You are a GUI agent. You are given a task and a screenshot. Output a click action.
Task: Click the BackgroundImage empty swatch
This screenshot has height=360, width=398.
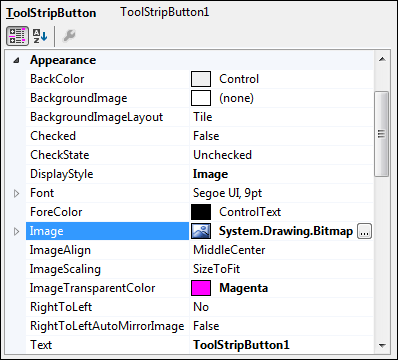pyautogui.click(x=201, y=98)
